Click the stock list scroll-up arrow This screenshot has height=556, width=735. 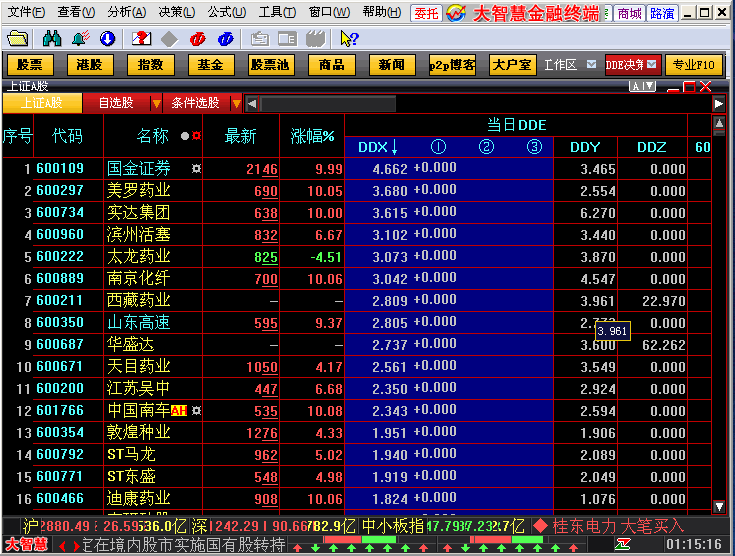[x=719, y=124]
